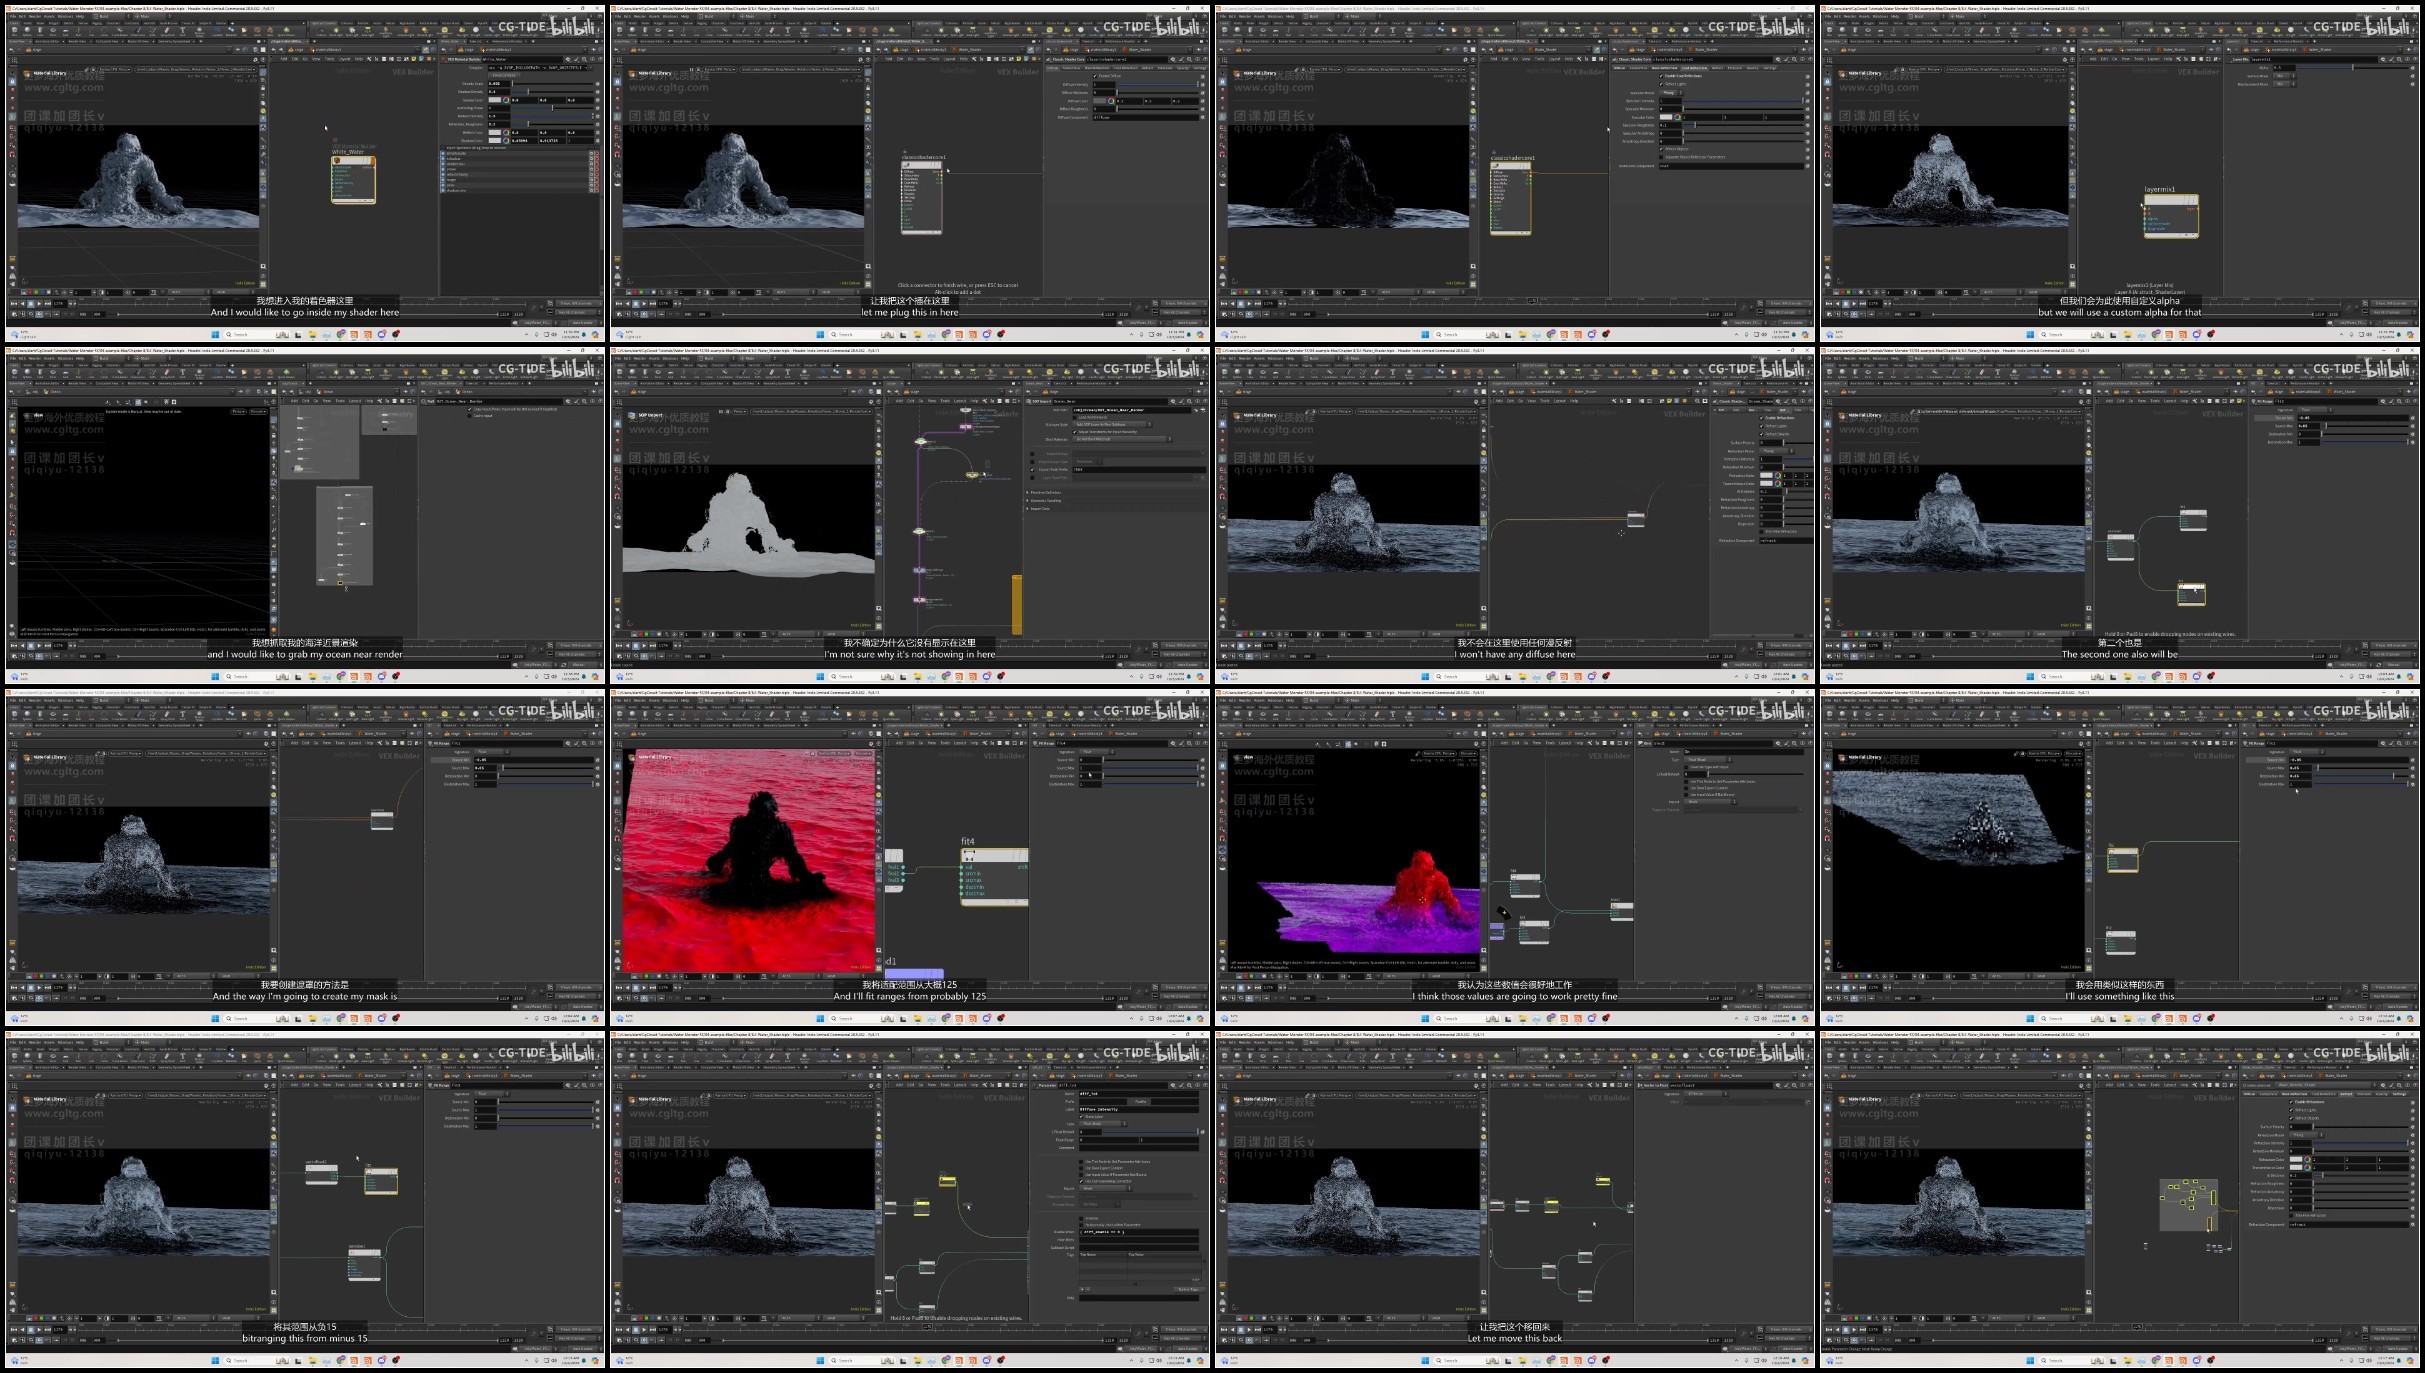Open File menu in 'inside my shader' frame
Viewport: 2425px width, 1373px height.
point(14,16)
